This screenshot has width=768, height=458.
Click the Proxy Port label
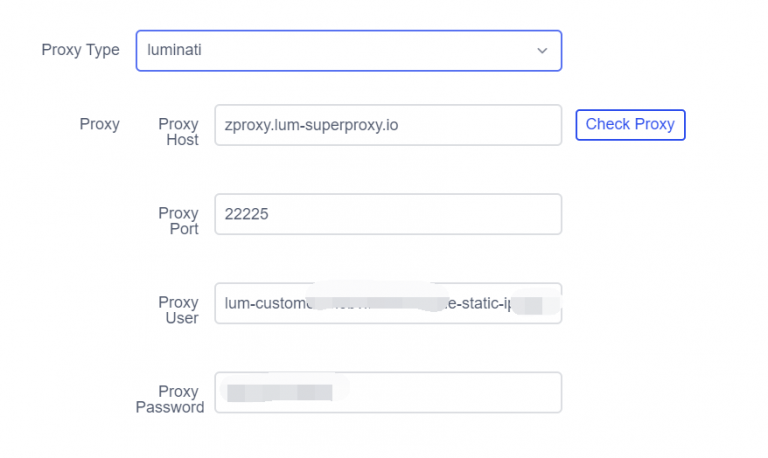[179, 221]
